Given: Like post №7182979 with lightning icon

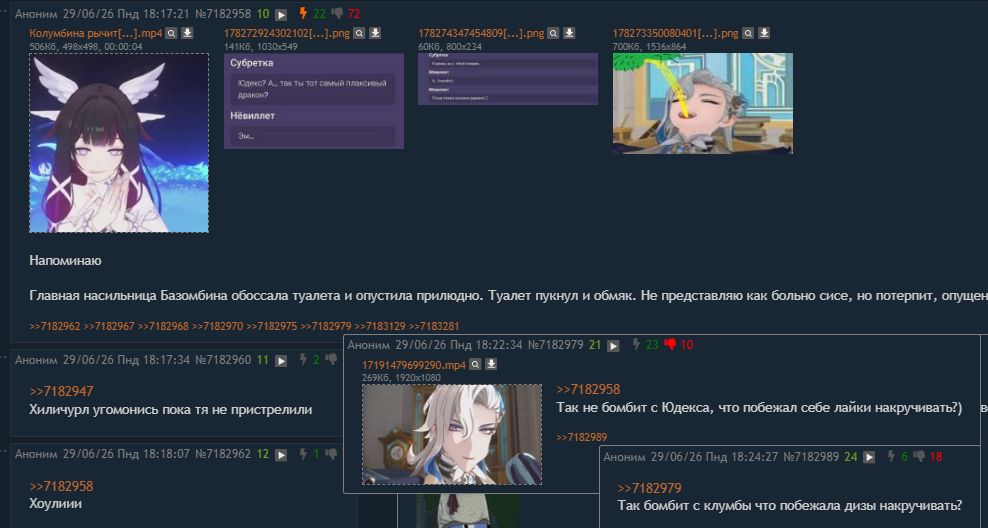Looking at the screenshot, I should point(636,345).
